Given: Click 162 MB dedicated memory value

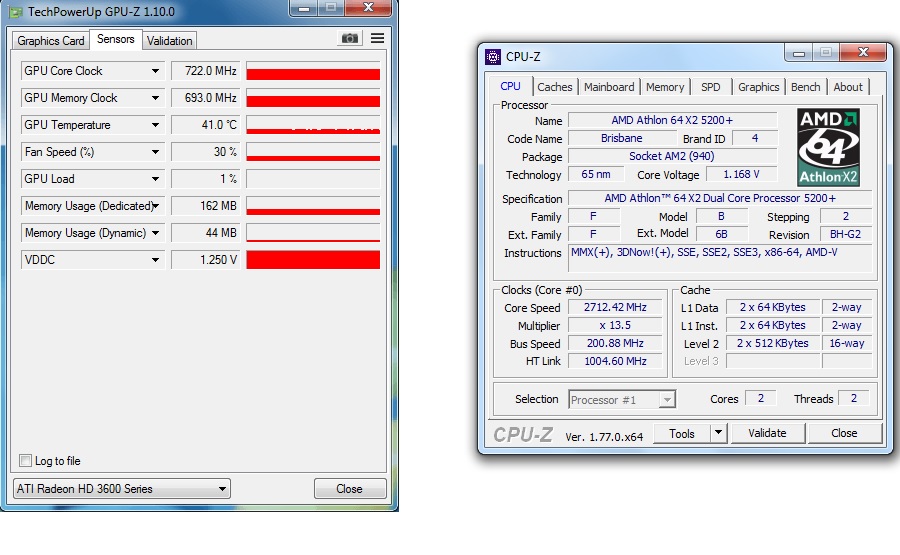Looking at the screenshot, I should (205, 206).
